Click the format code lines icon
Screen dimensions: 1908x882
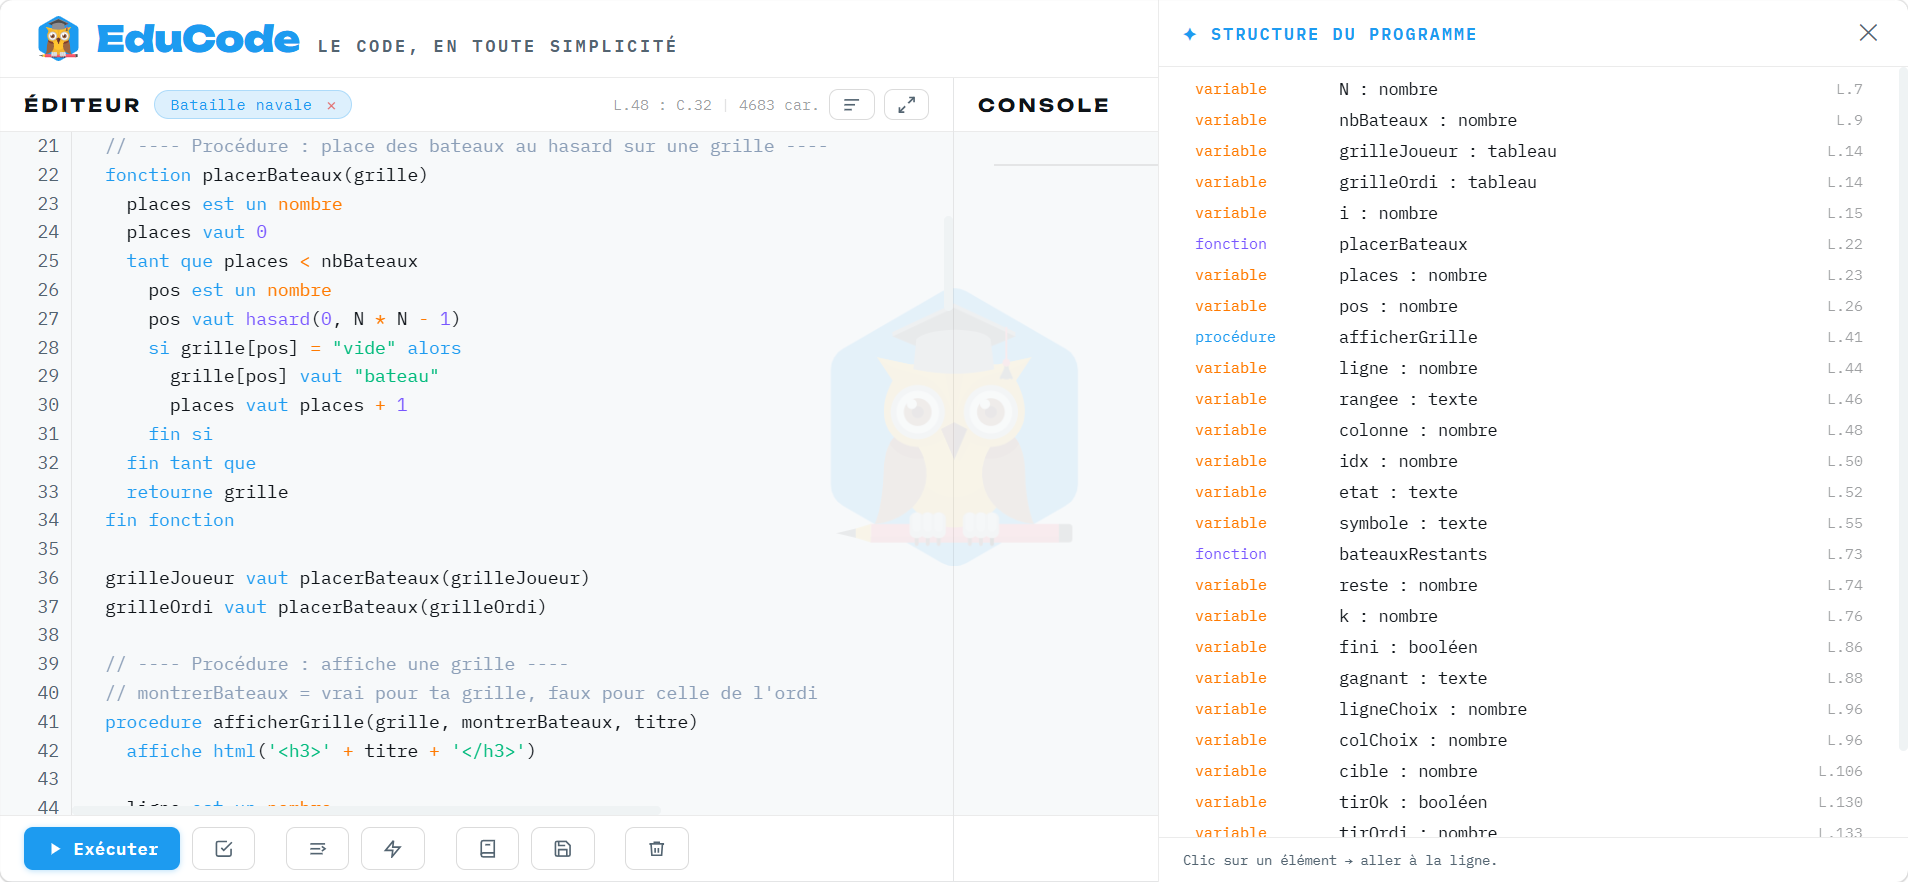(318, 849)
